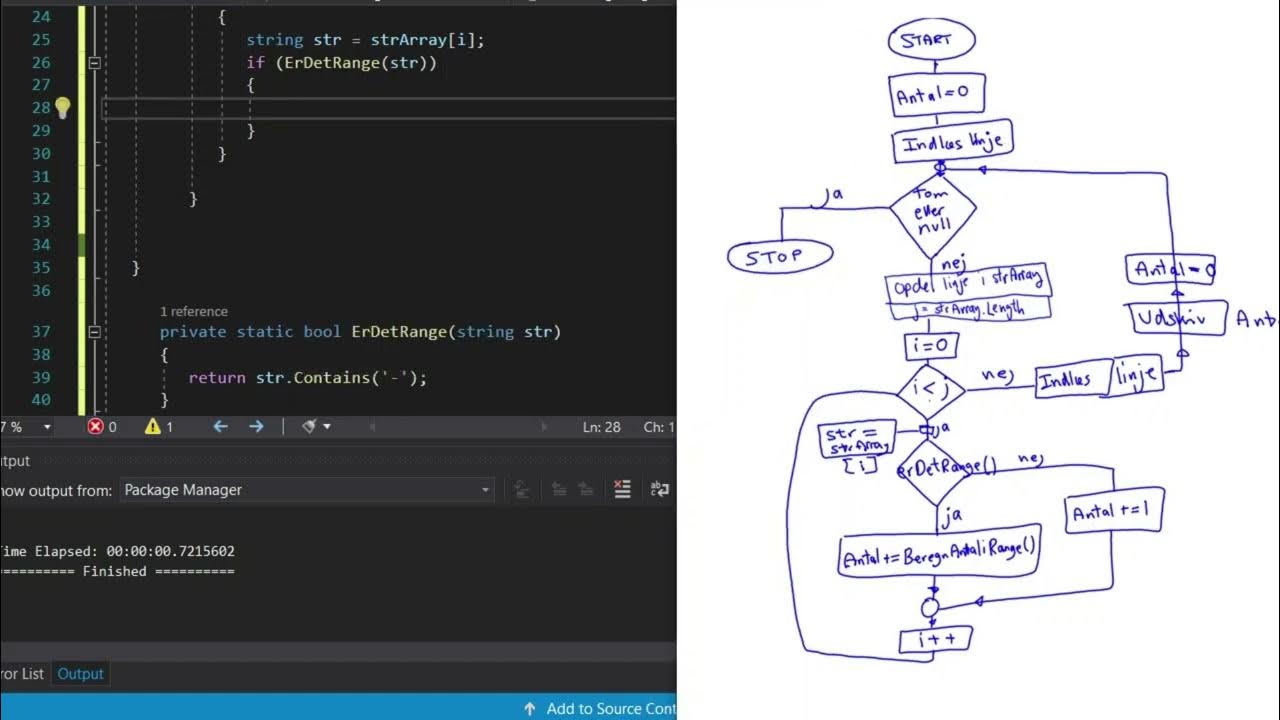Click the 'Time Elapsed' output line
Viewport: 1280px width, 720px height.
tap(118, 551)
